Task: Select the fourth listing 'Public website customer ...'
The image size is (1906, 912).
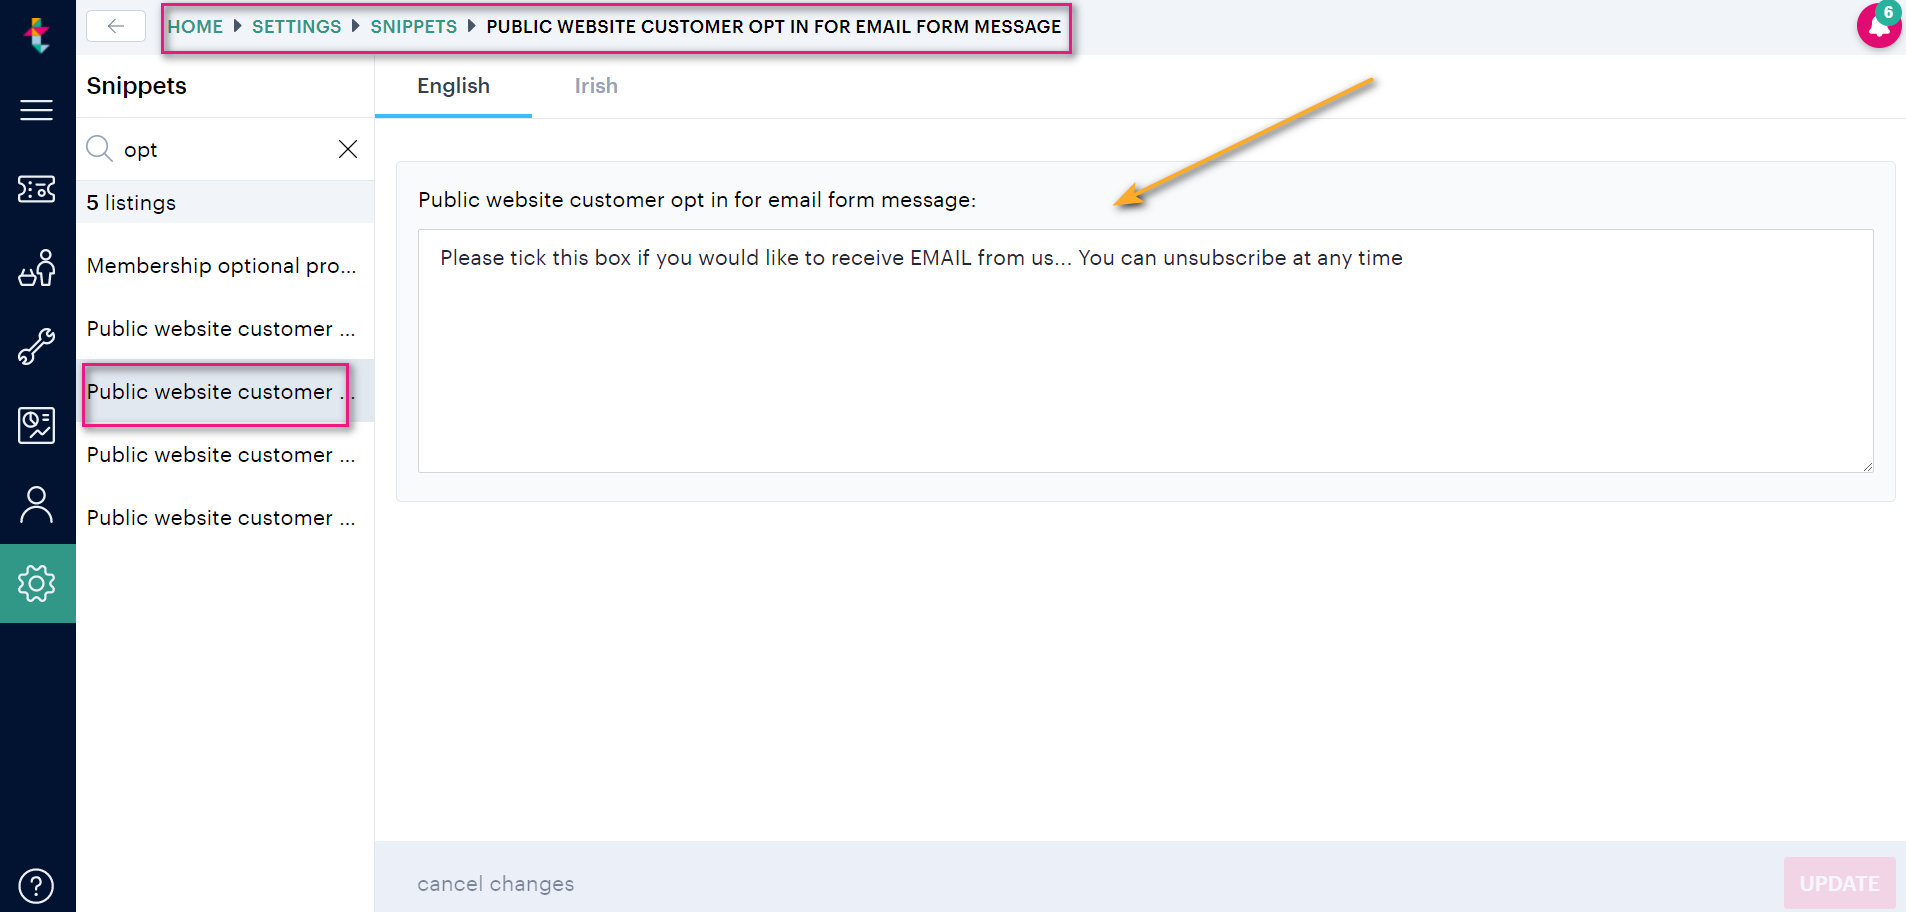Action: (225, 455)
